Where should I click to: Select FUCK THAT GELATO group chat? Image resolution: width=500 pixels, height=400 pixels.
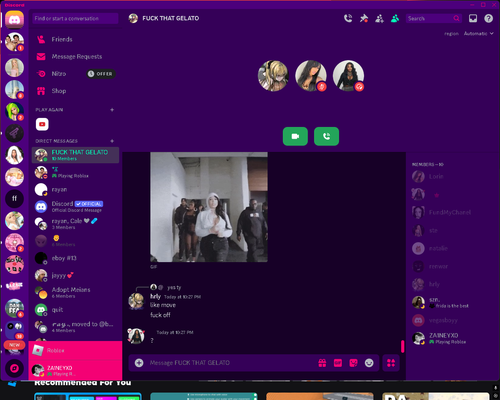coord(75,155)
